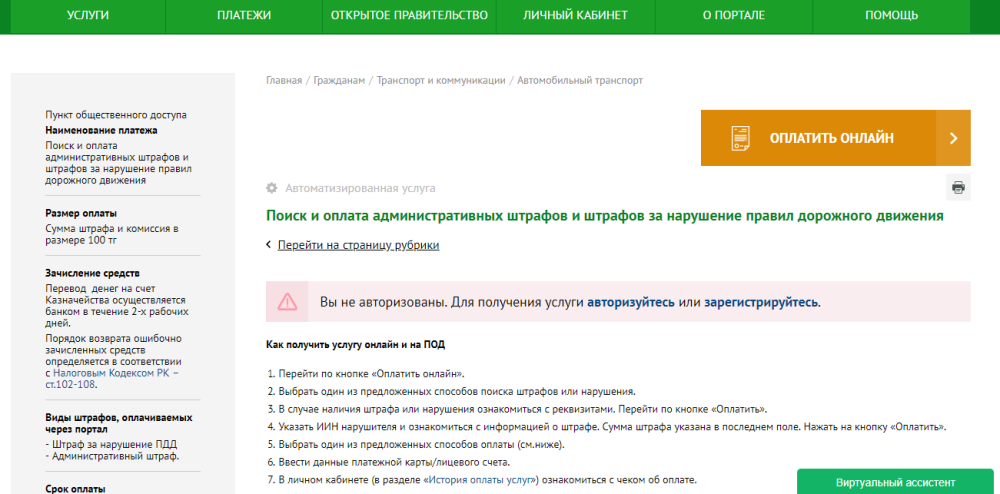Click the Главная breadcrumb link

coord(284,80)
